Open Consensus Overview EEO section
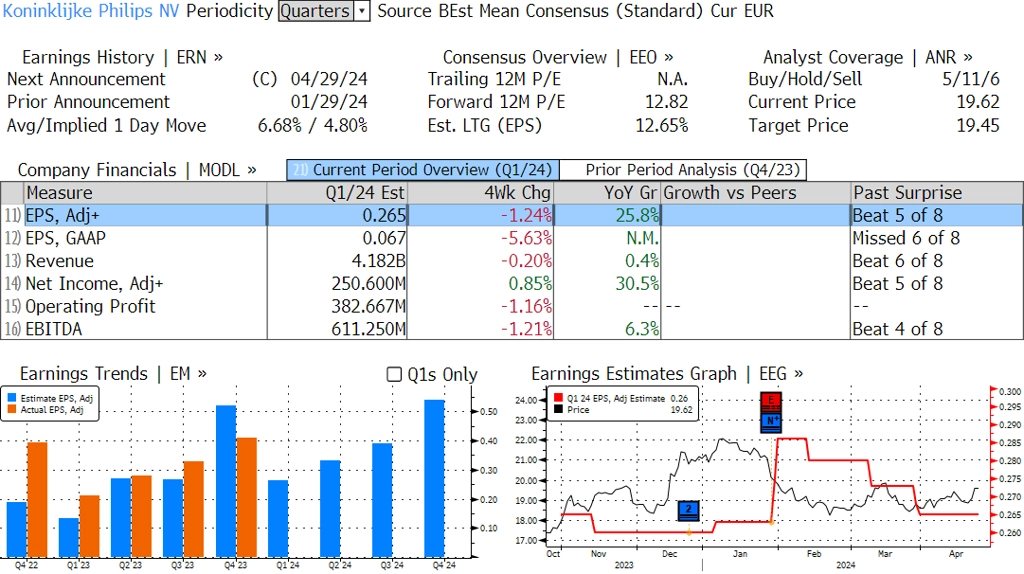The width and height of the screenshot is (1024, 574). point(558,57)
